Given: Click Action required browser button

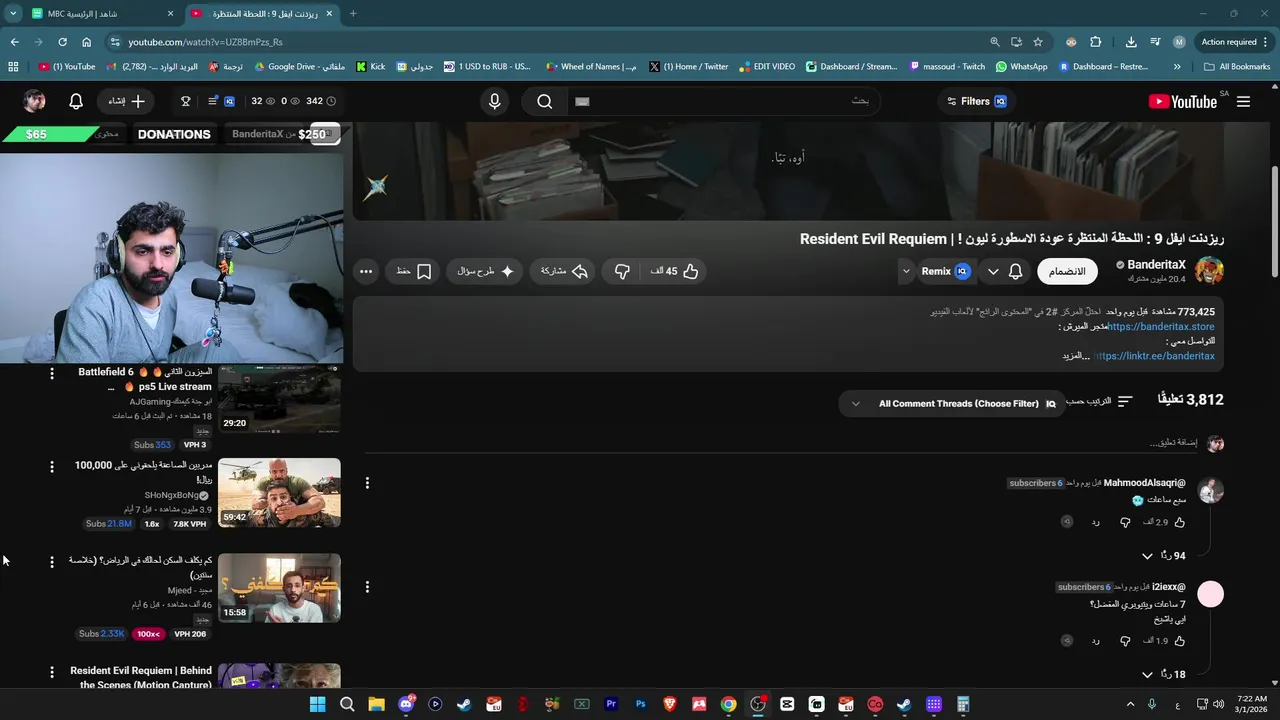Looking at the screenshot, I should point(1234,42).
